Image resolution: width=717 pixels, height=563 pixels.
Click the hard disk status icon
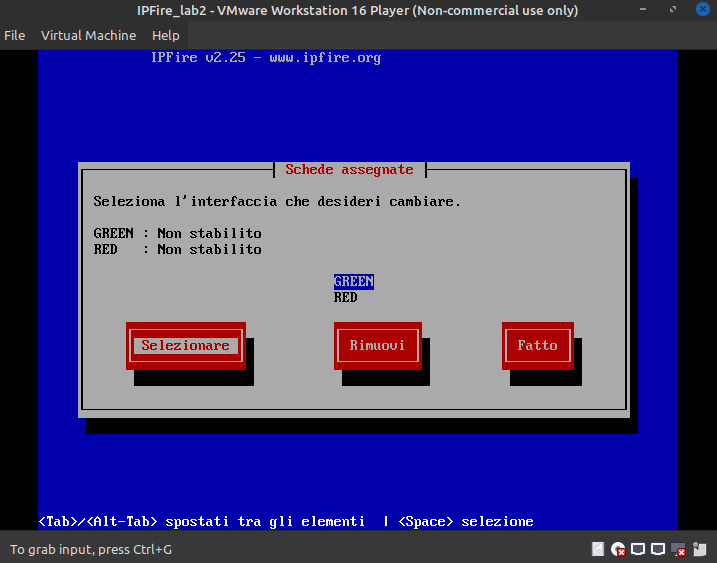pyautogui.click(x=598, y=549)
